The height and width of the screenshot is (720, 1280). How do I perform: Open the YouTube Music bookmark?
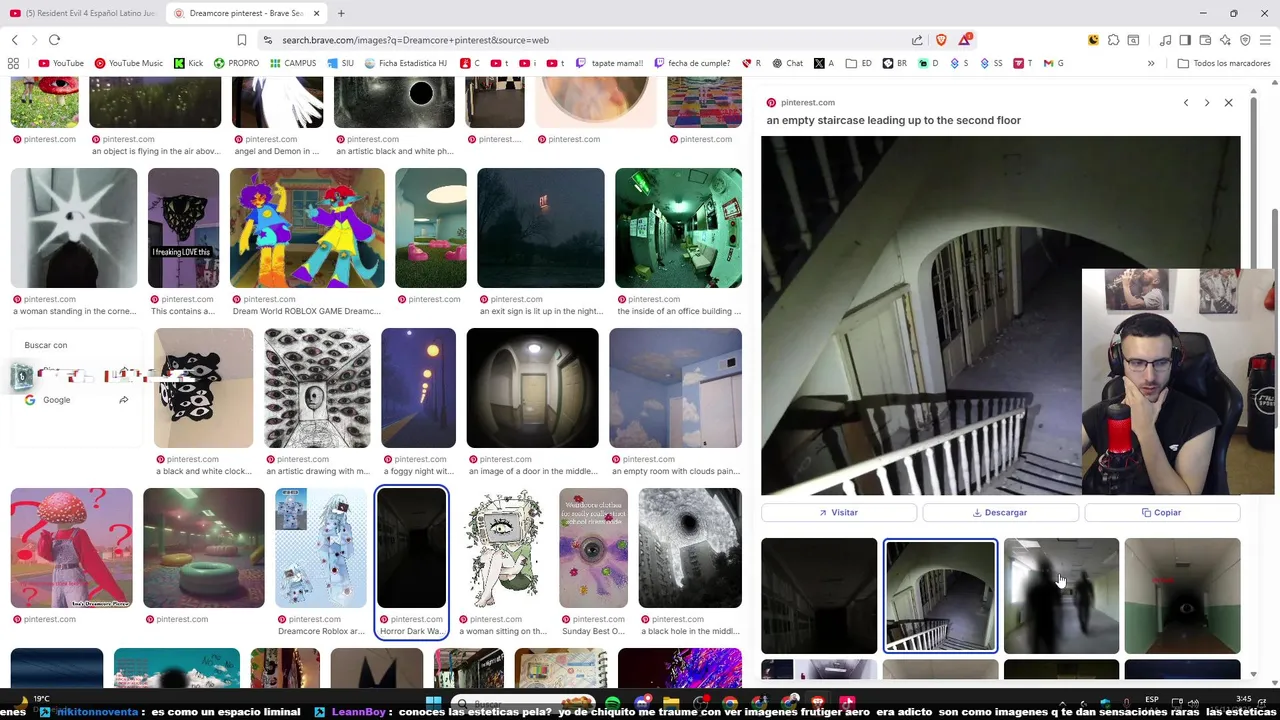coord(128,63)
